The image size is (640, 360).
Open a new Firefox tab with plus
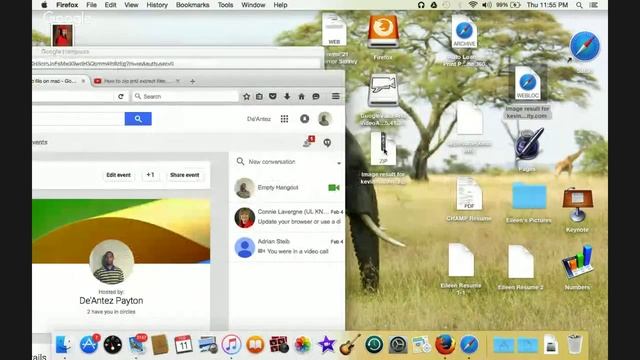click(x=192, y=81)
